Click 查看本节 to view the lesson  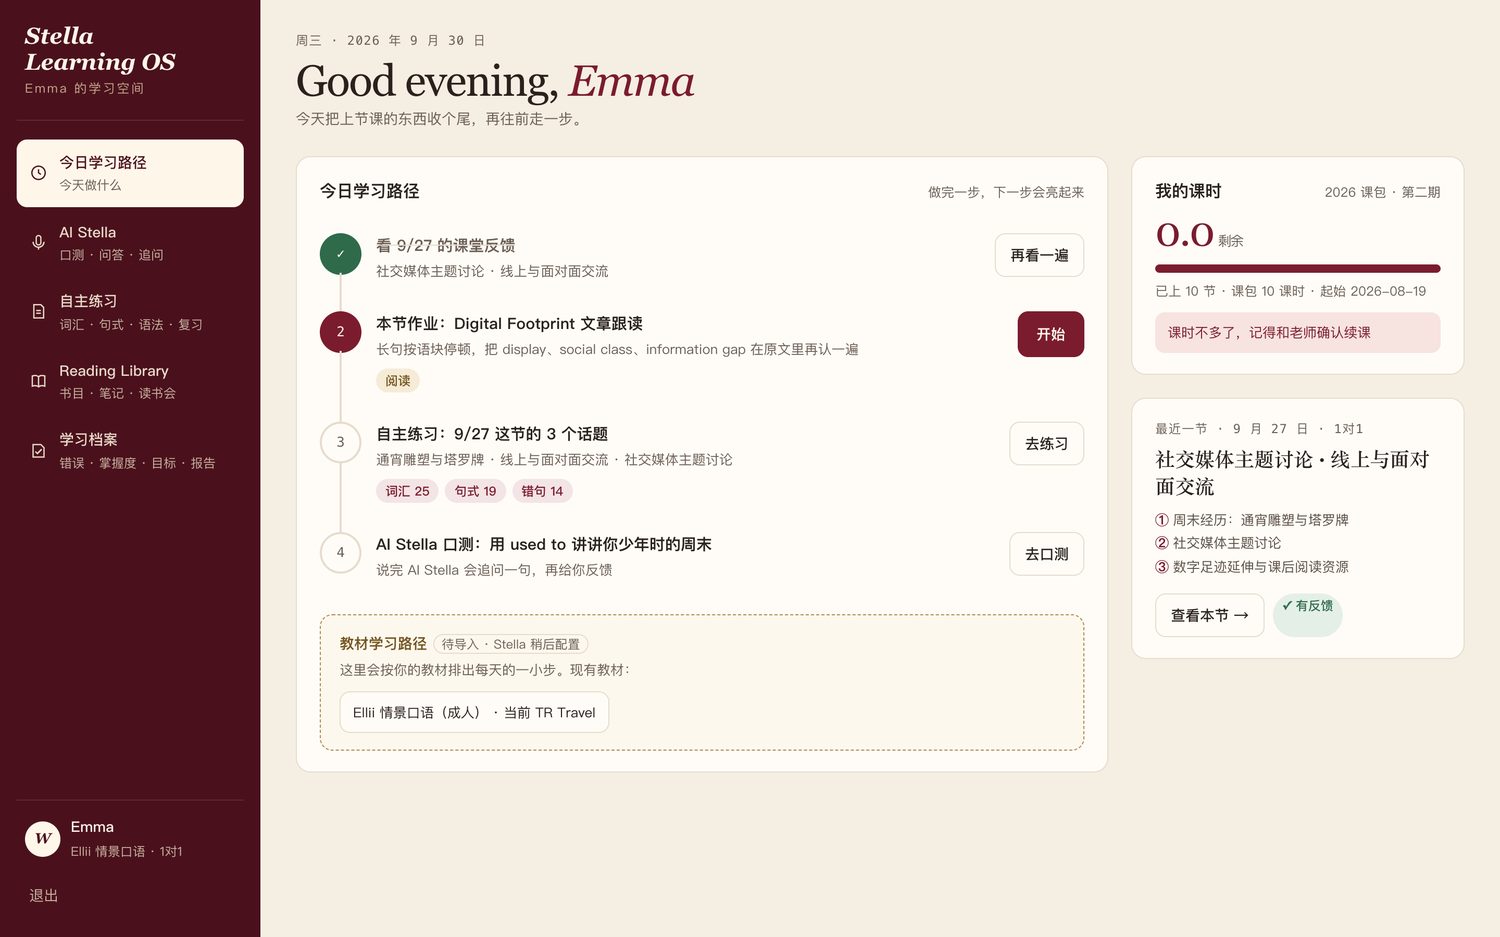pos(1209,615)
